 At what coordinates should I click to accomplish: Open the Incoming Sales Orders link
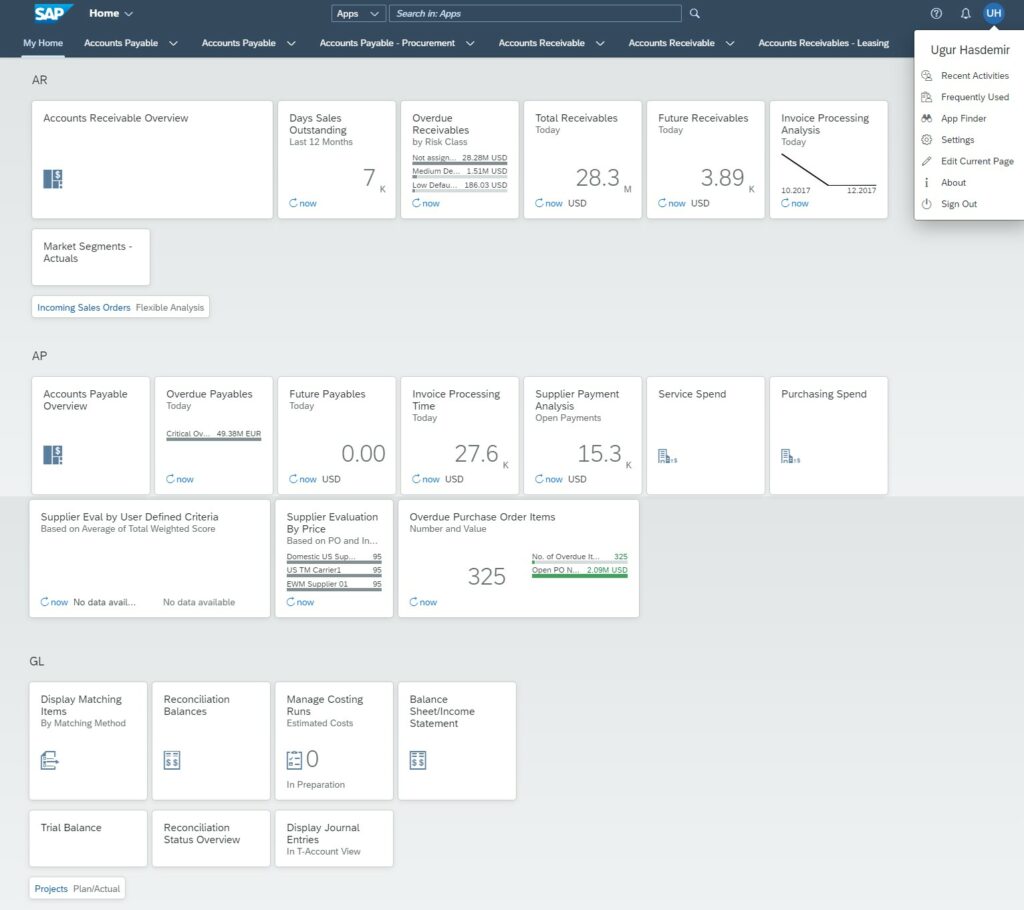(84, 307)
